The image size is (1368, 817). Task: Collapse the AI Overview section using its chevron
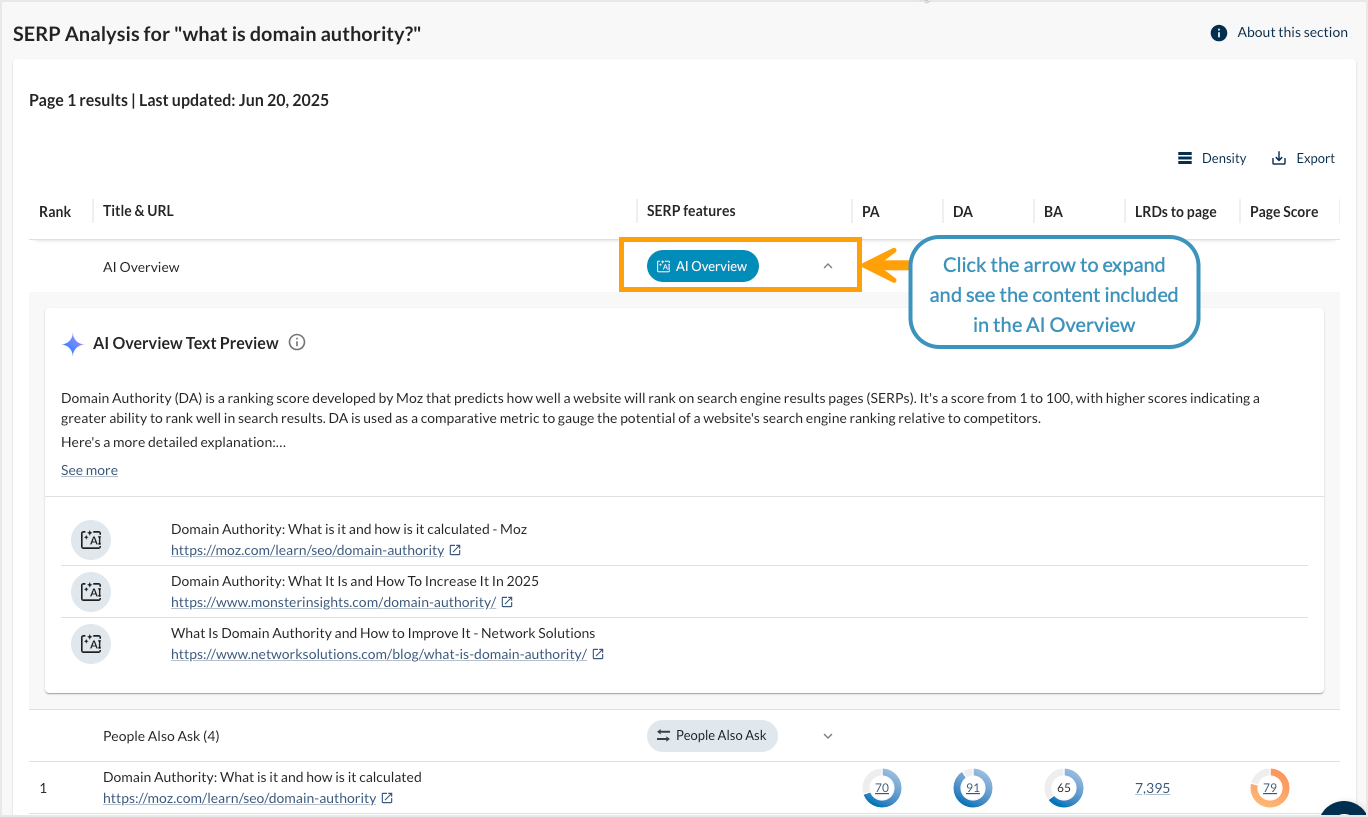(x=827, y=266)
